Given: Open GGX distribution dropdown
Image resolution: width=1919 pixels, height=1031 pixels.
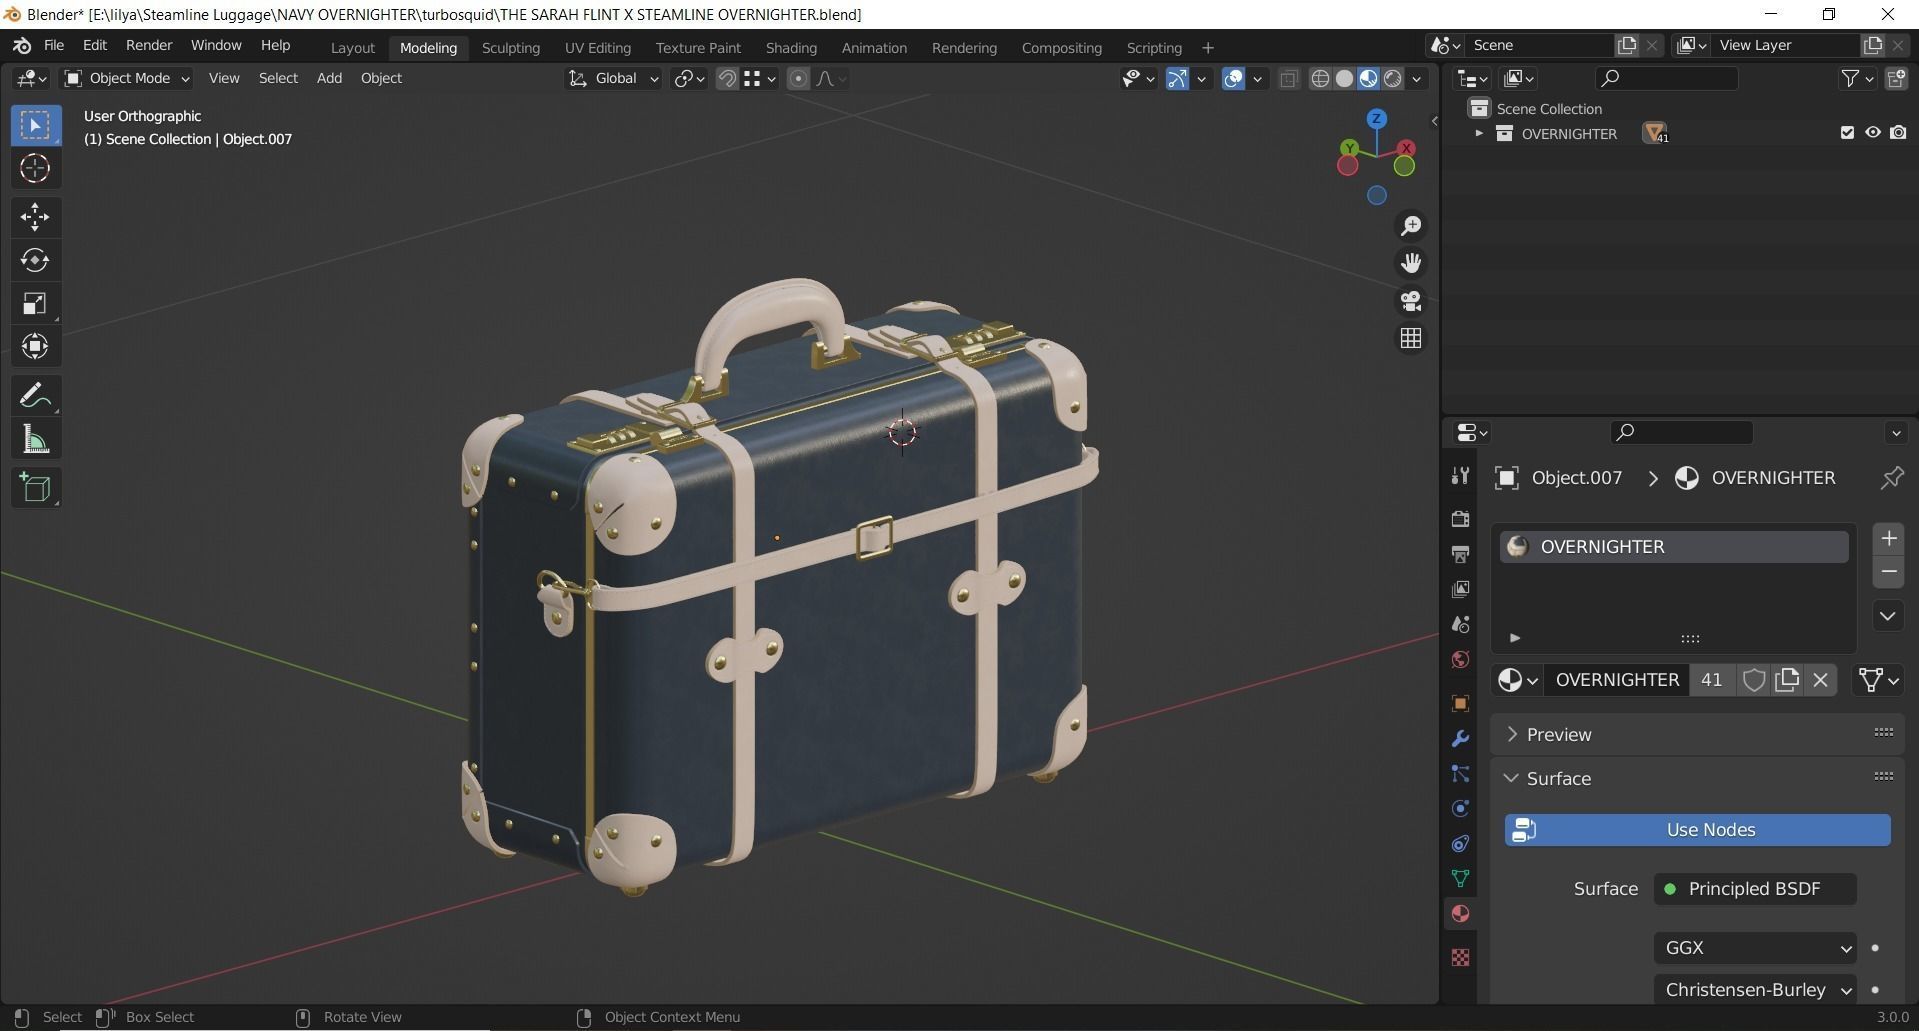Looking at the screenshot, I should pos(1755,948).
